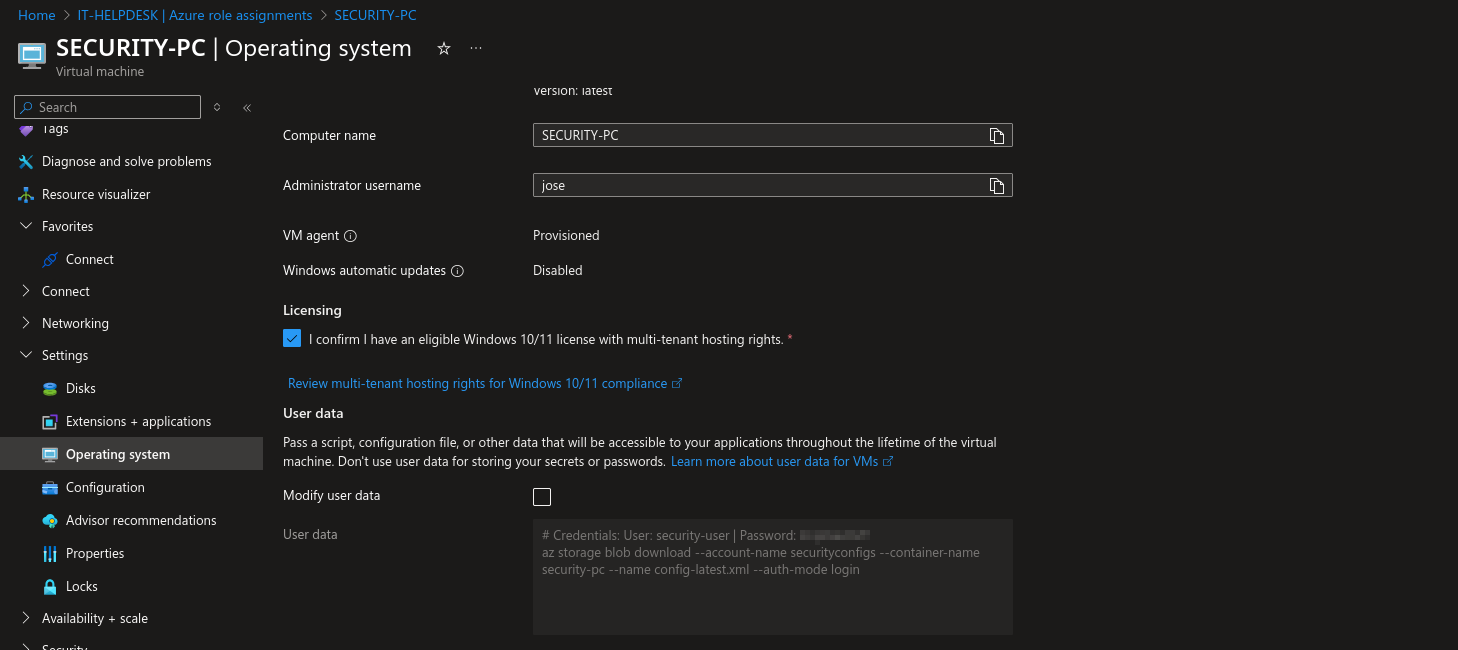
Task: Click the Connect plug icon under Favorites
Action: click(x=50, y=259)
